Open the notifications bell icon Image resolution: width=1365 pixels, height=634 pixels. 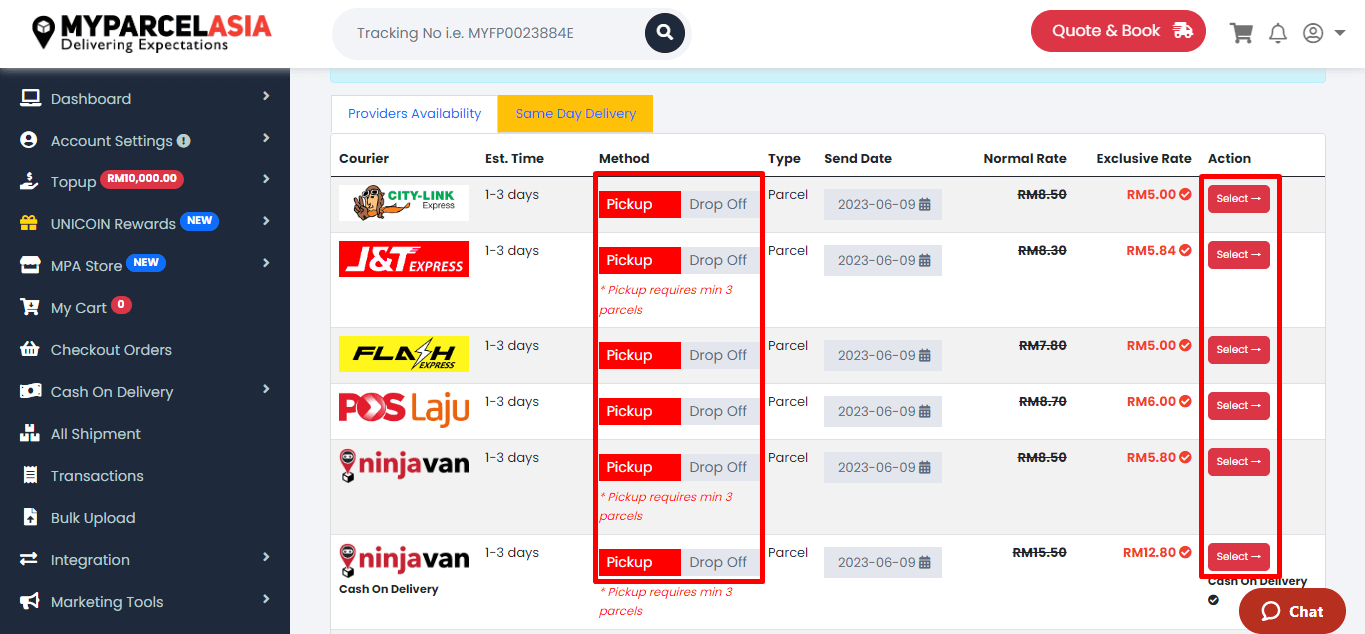click(1278, 33)
